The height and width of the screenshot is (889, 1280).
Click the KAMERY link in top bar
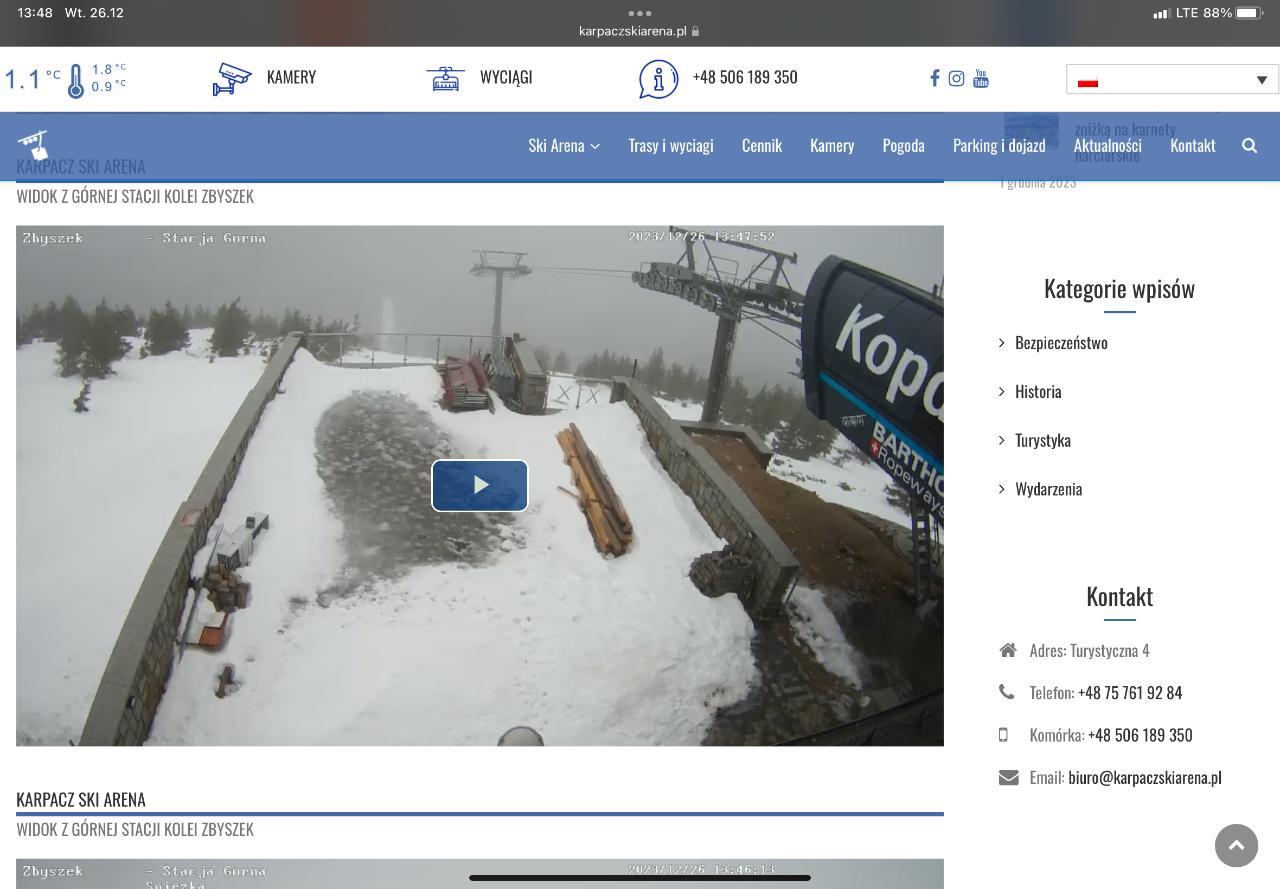[291, 77]
